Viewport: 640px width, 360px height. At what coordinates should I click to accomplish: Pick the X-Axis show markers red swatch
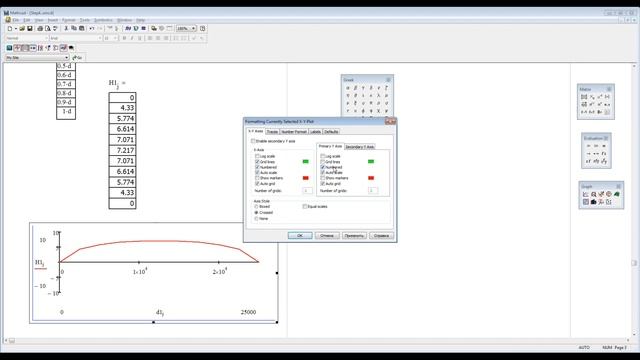point(305,178)
